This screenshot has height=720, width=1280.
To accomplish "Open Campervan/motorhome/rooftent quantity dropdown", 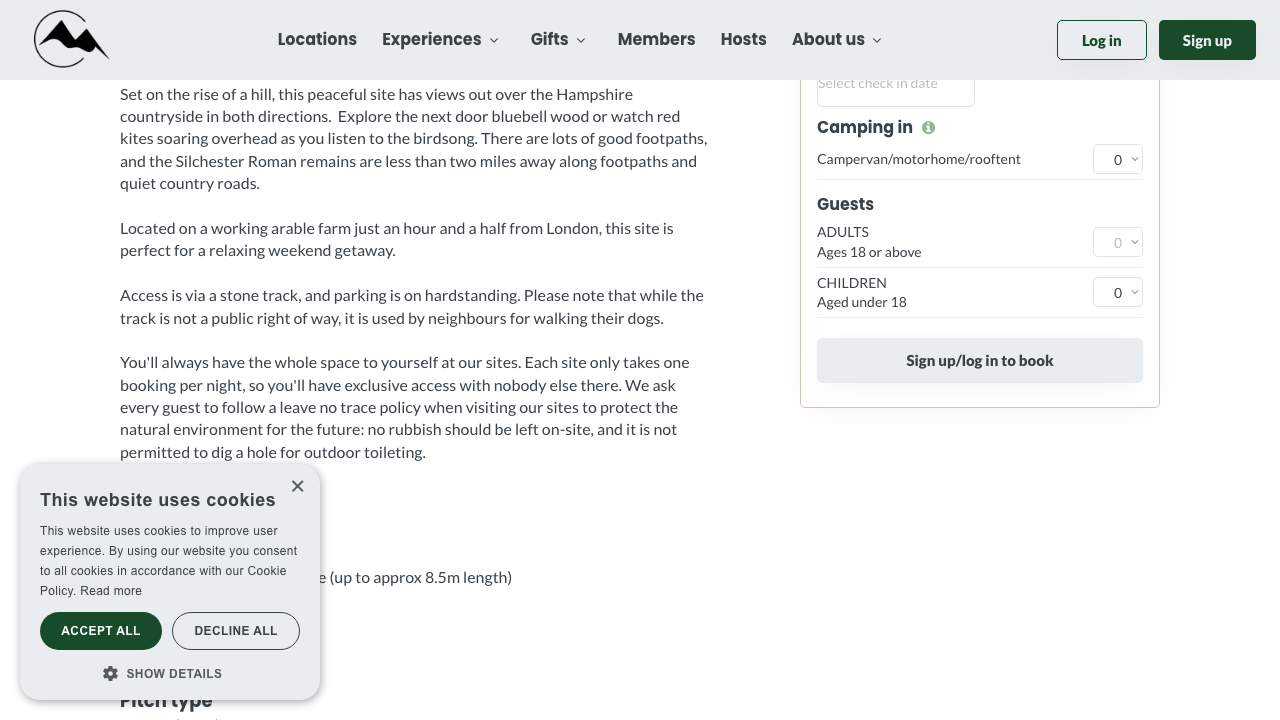I will pos(1117,160).
